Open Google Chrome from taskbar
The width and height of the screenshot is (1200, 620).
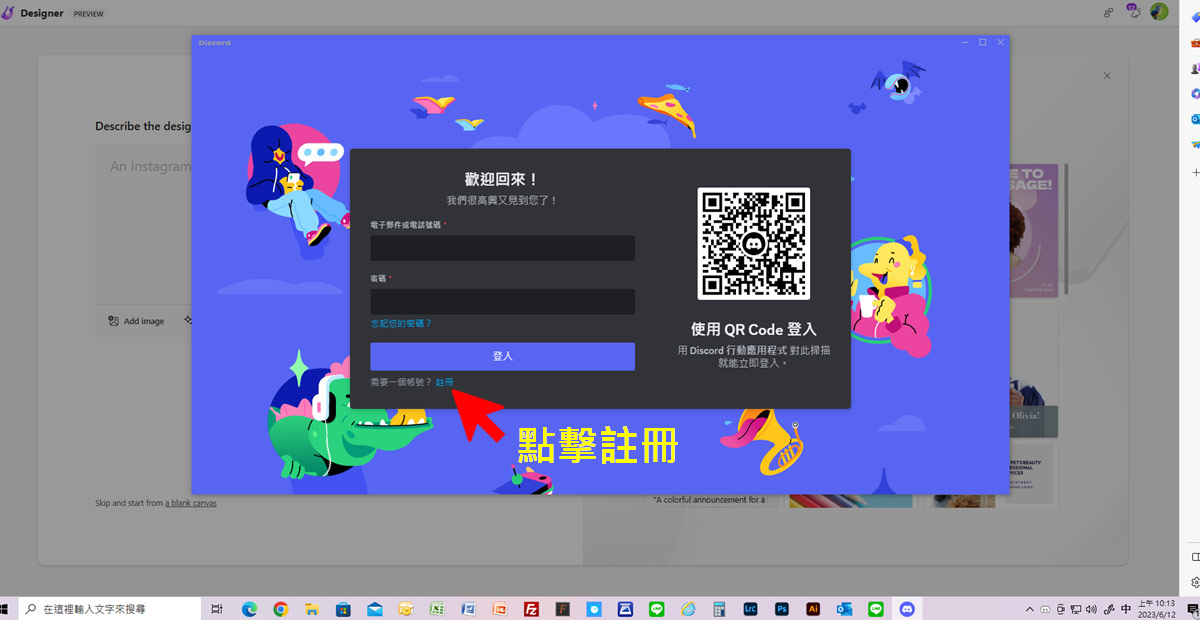click(x=281, y=608)
